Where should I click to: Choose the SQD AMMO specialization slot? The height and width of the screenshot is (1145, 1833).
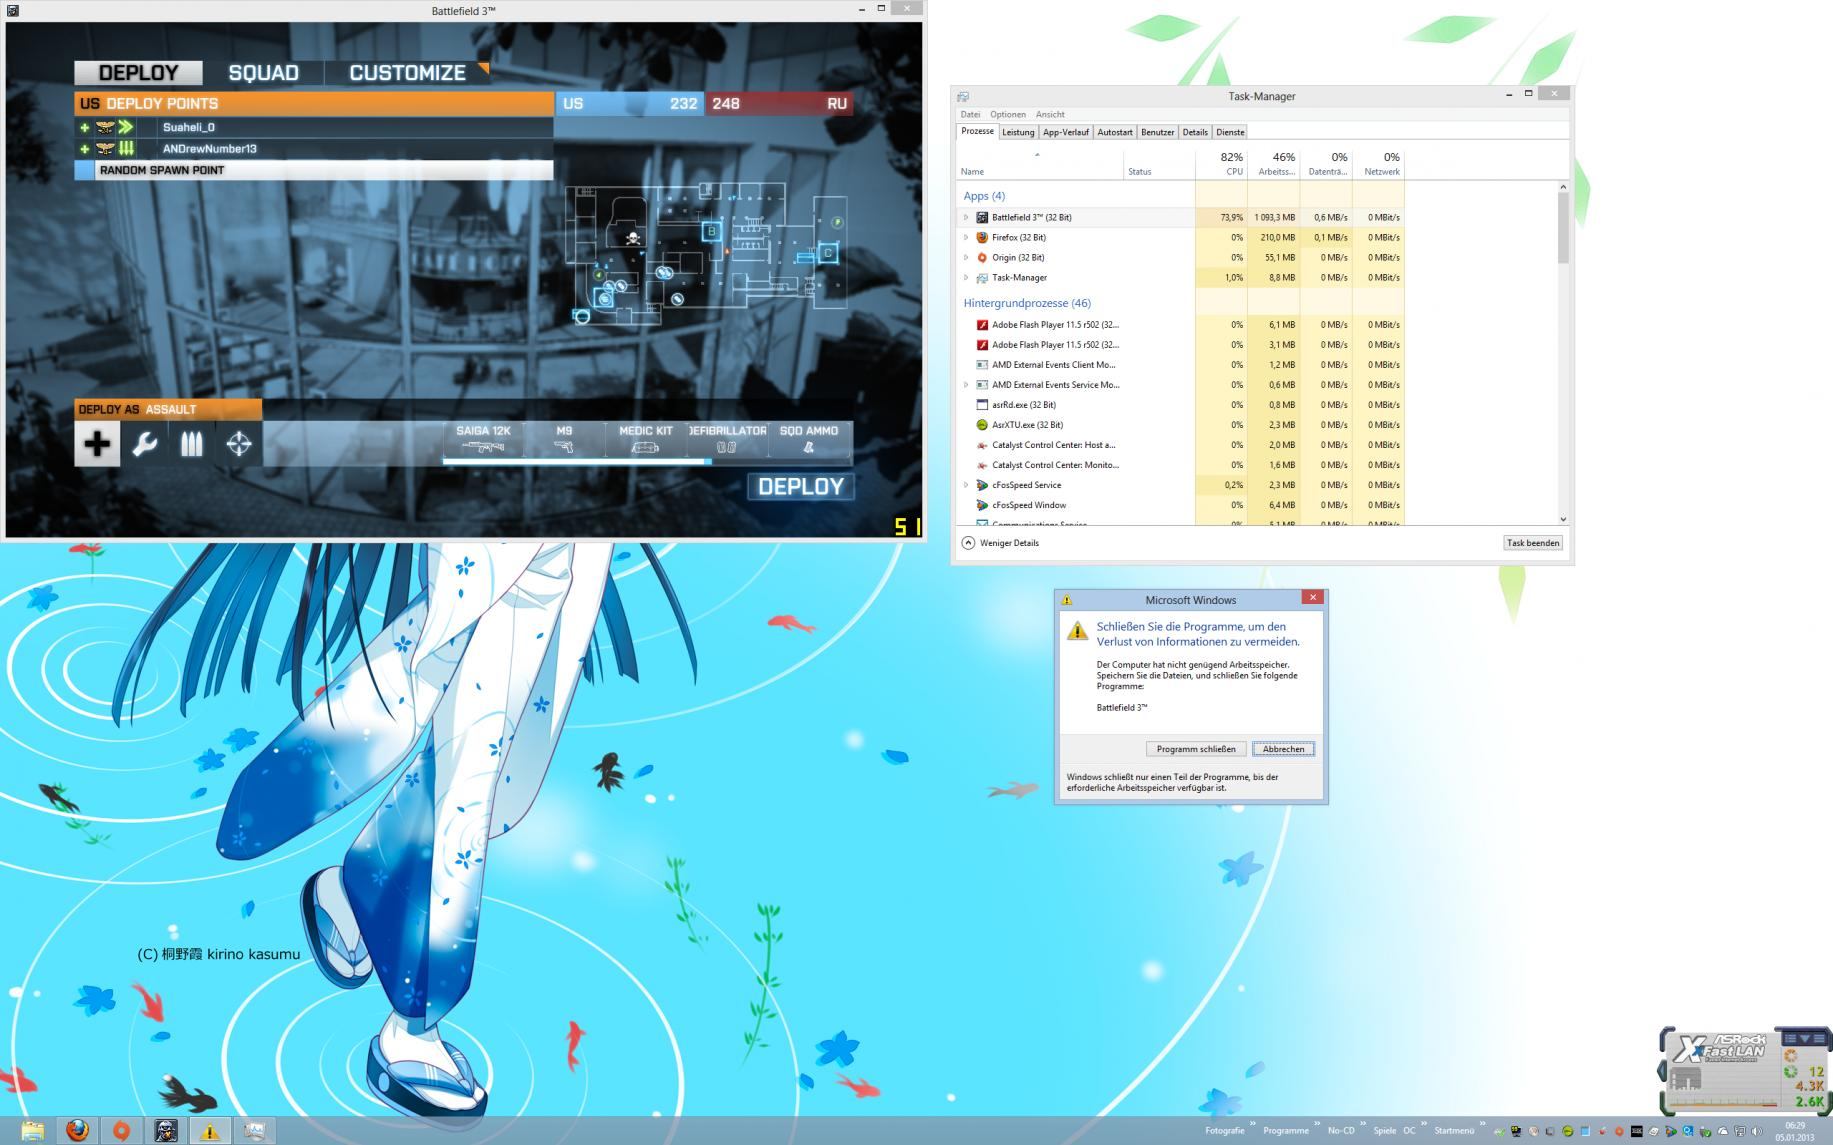pyautogui.click(x=809, y=440)
